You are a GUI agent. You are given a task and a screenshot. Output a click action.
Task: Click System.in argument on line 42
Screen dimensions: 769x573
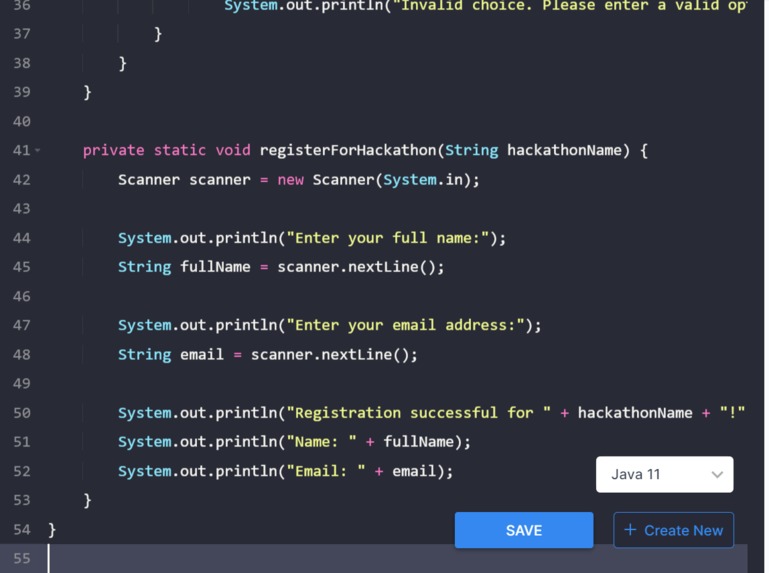coord(423,180)
